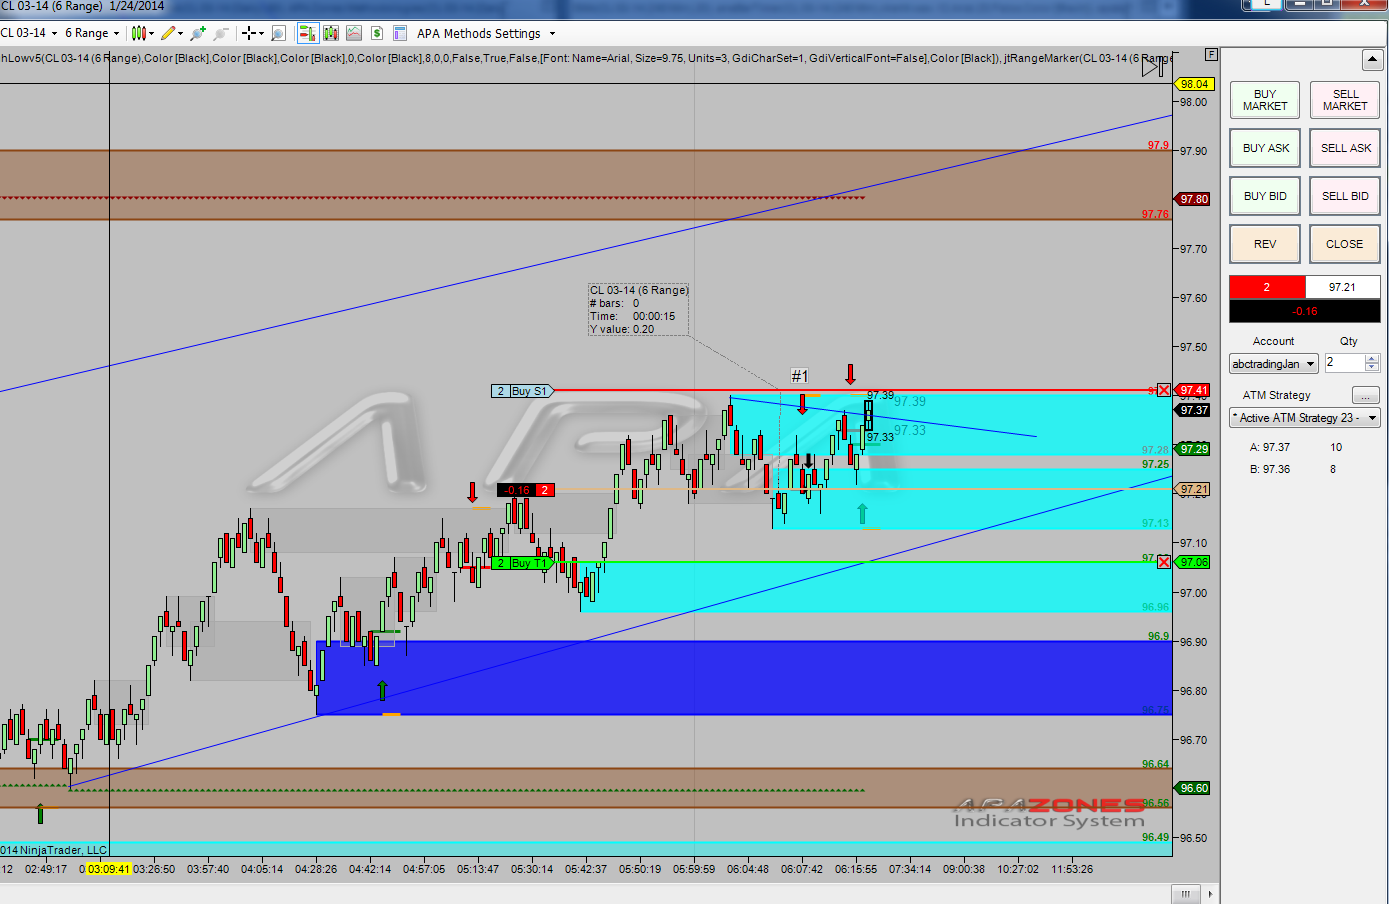Viewport: 1389px width, 904px height.
Task: Click the BUY ASK button
Action: [x=1265, y=148]
